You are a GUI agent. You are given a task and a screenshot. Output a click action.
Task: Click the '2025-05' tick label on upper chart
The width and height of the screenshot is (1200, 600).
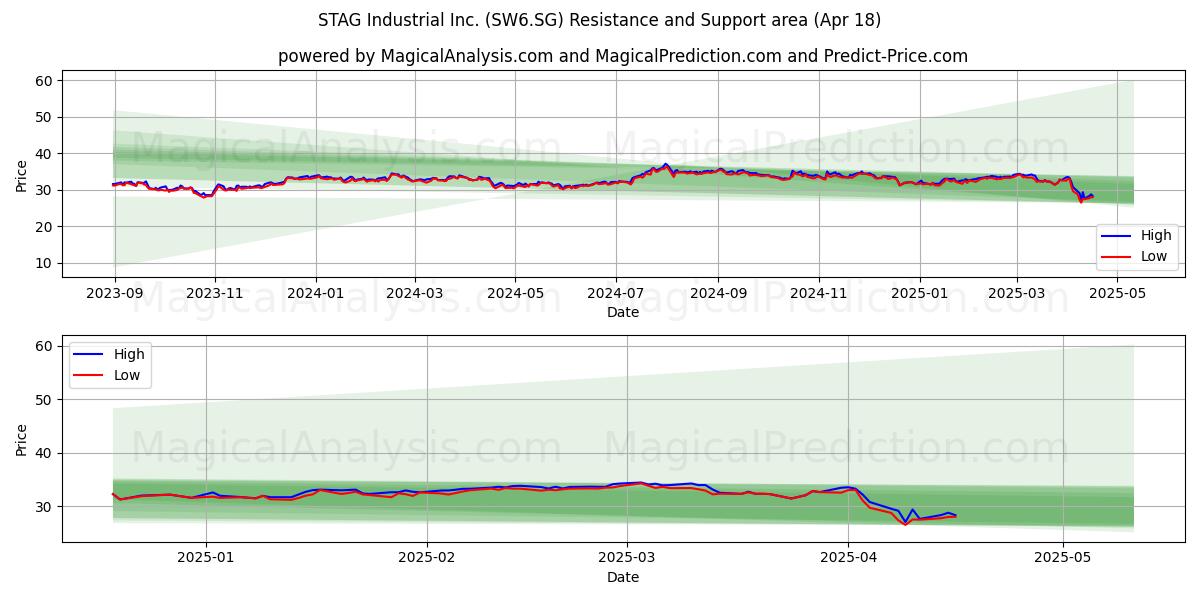click(1116, 294)
